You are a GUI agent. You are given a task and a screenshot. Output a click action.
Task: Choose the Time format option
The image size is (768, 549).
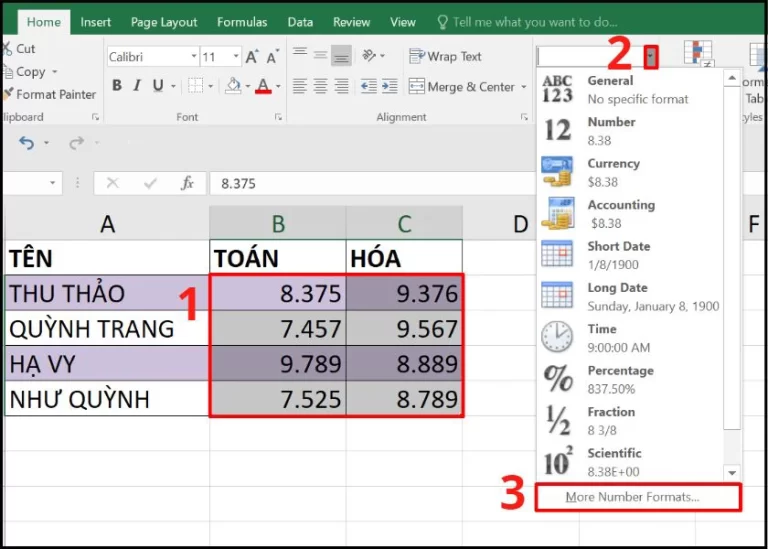(x=630, y=337)
